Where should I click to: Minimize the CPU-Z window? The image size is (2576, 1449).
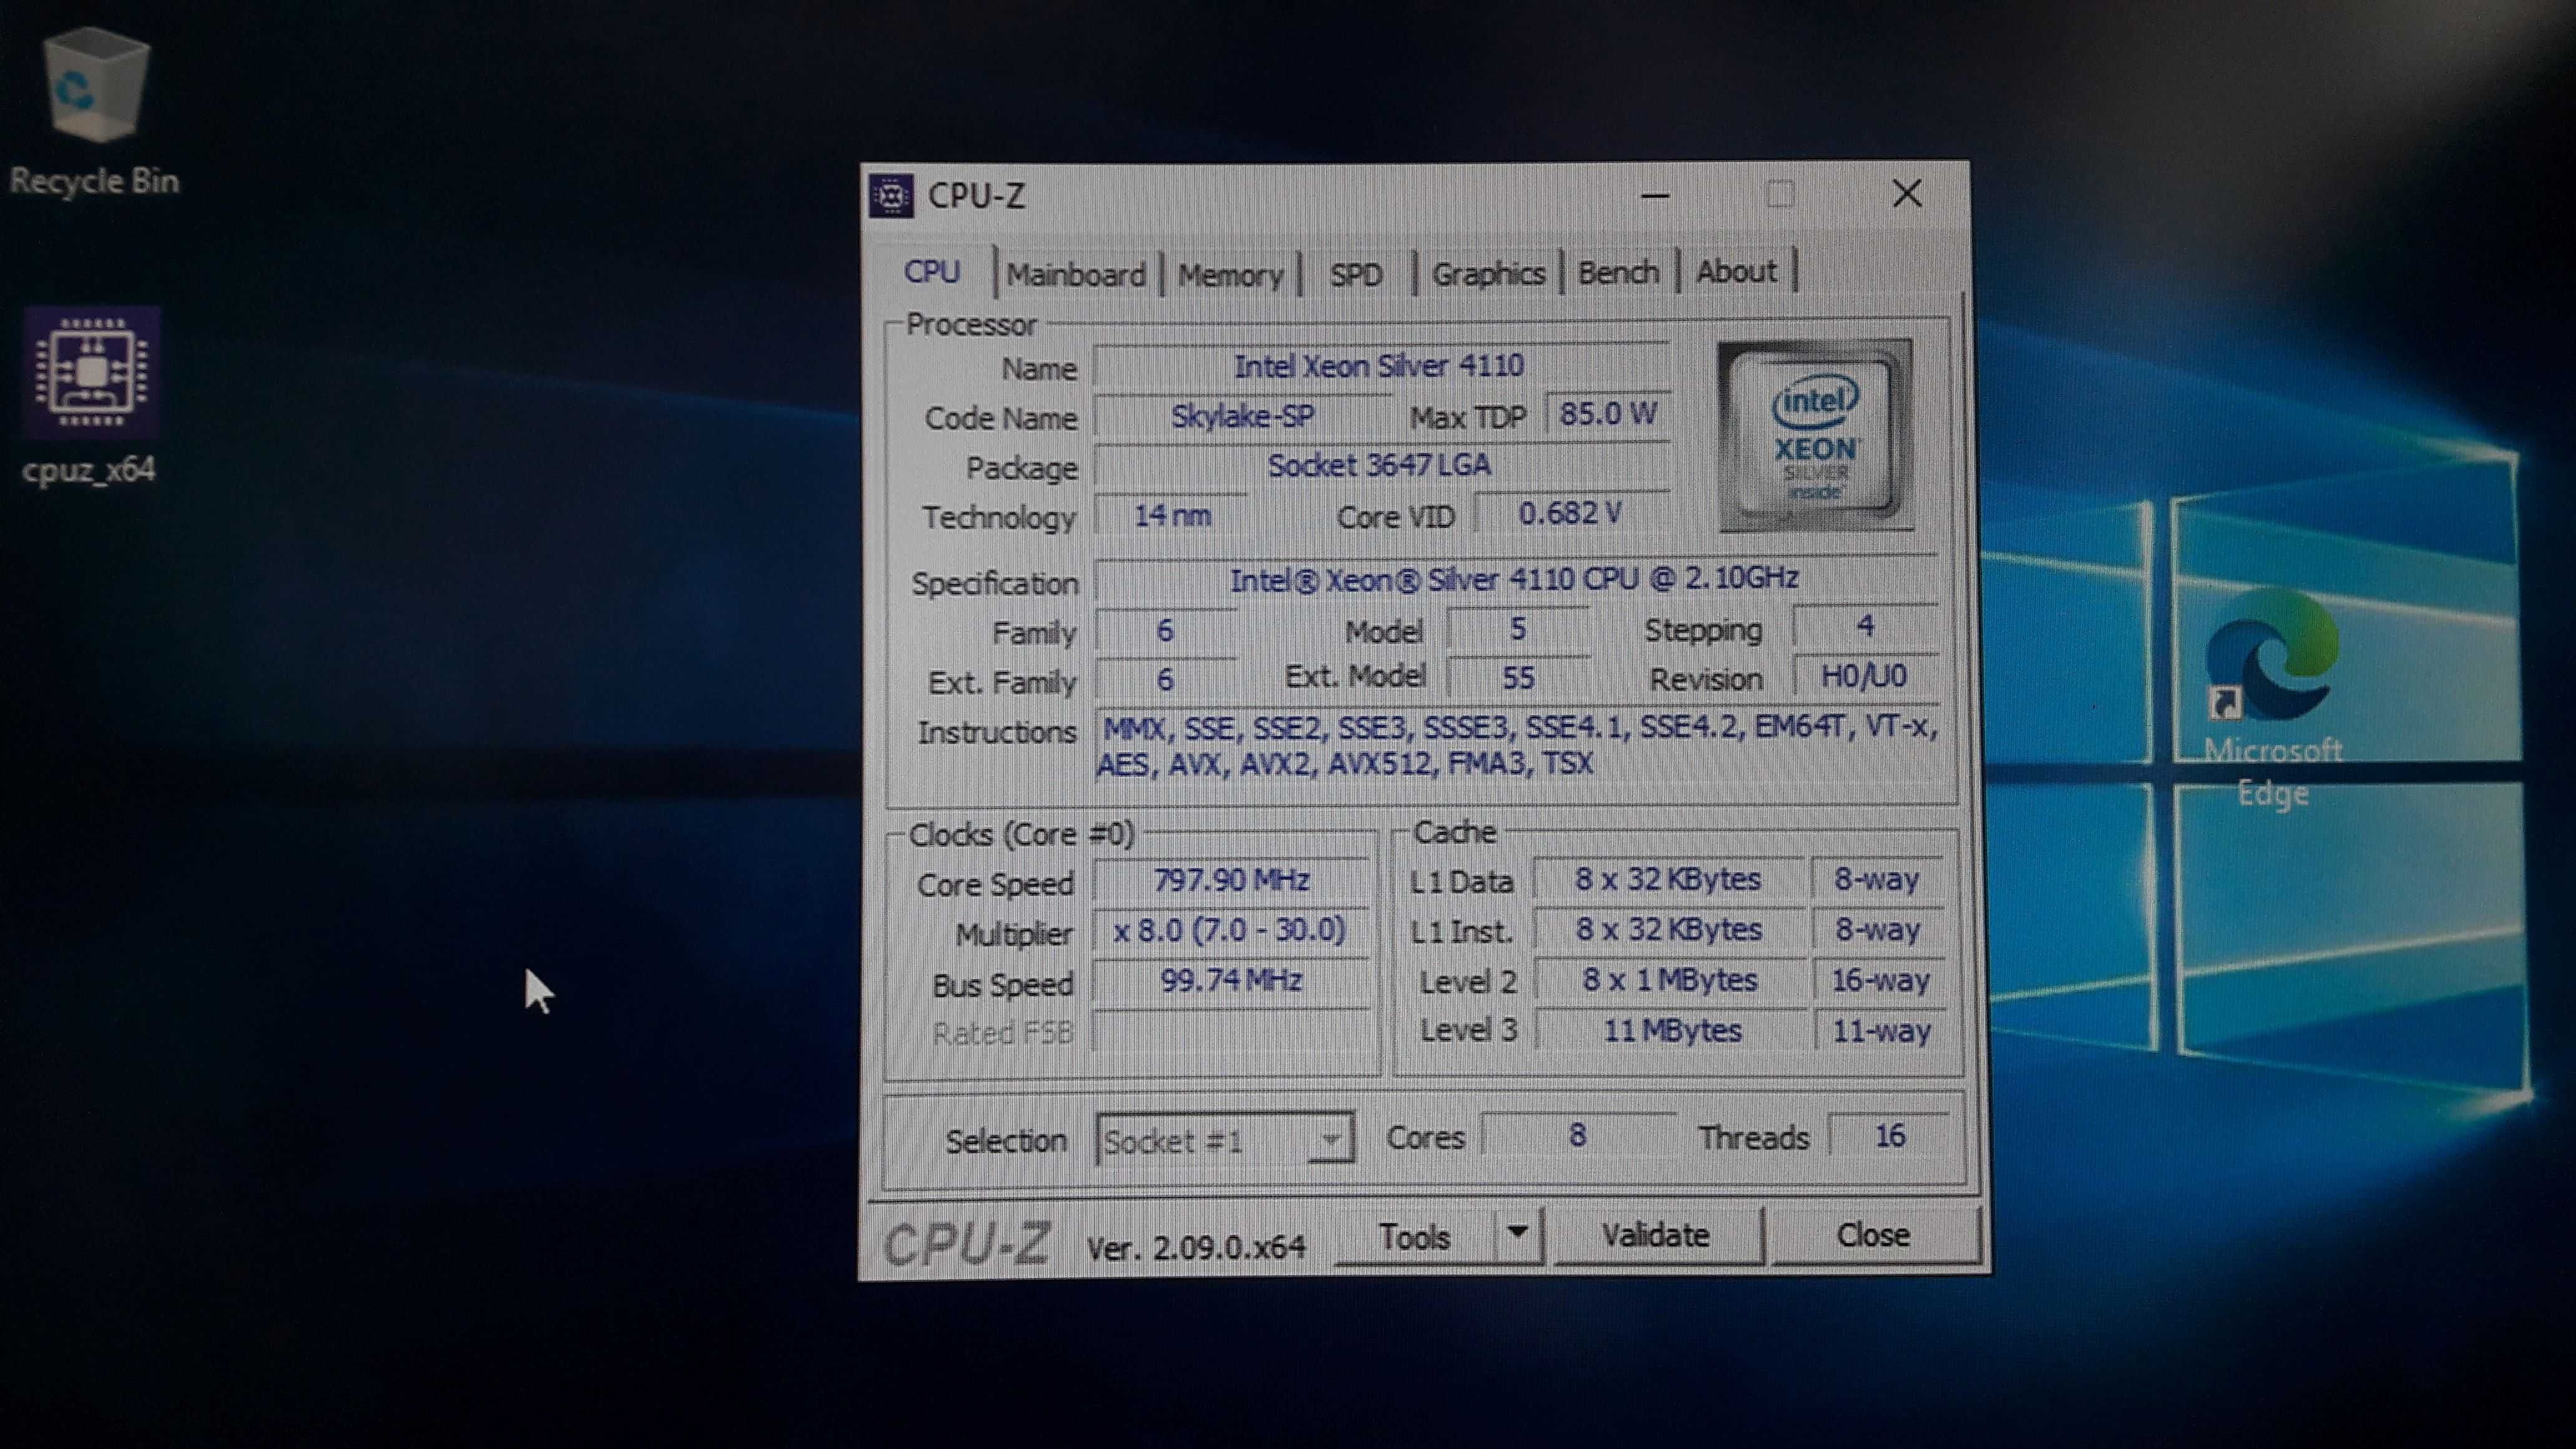1656,195
